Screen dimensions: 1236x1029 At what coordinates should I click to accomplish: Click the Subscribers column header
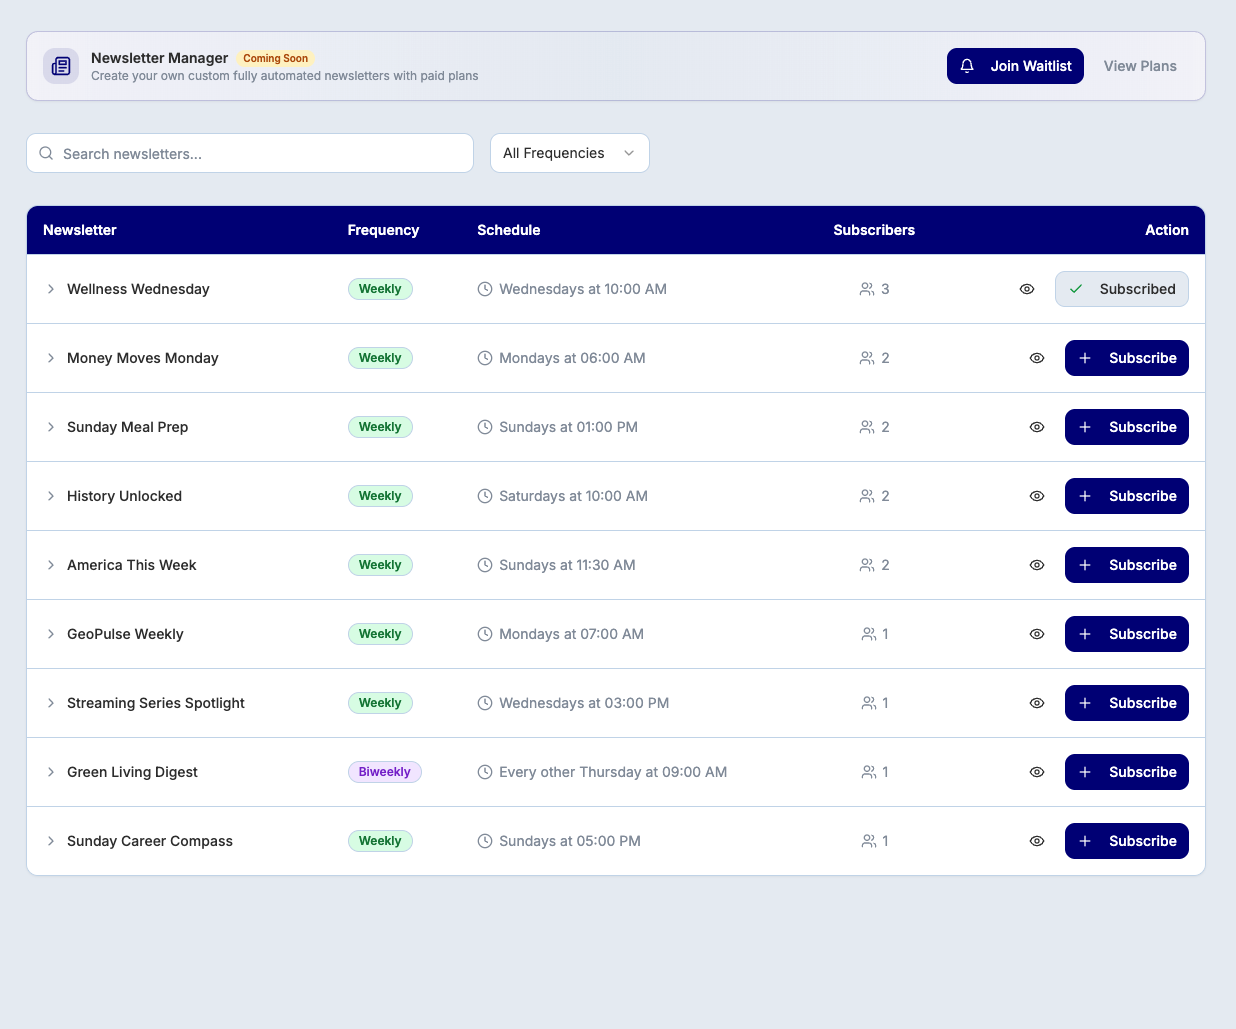click(x=874, y=230)
